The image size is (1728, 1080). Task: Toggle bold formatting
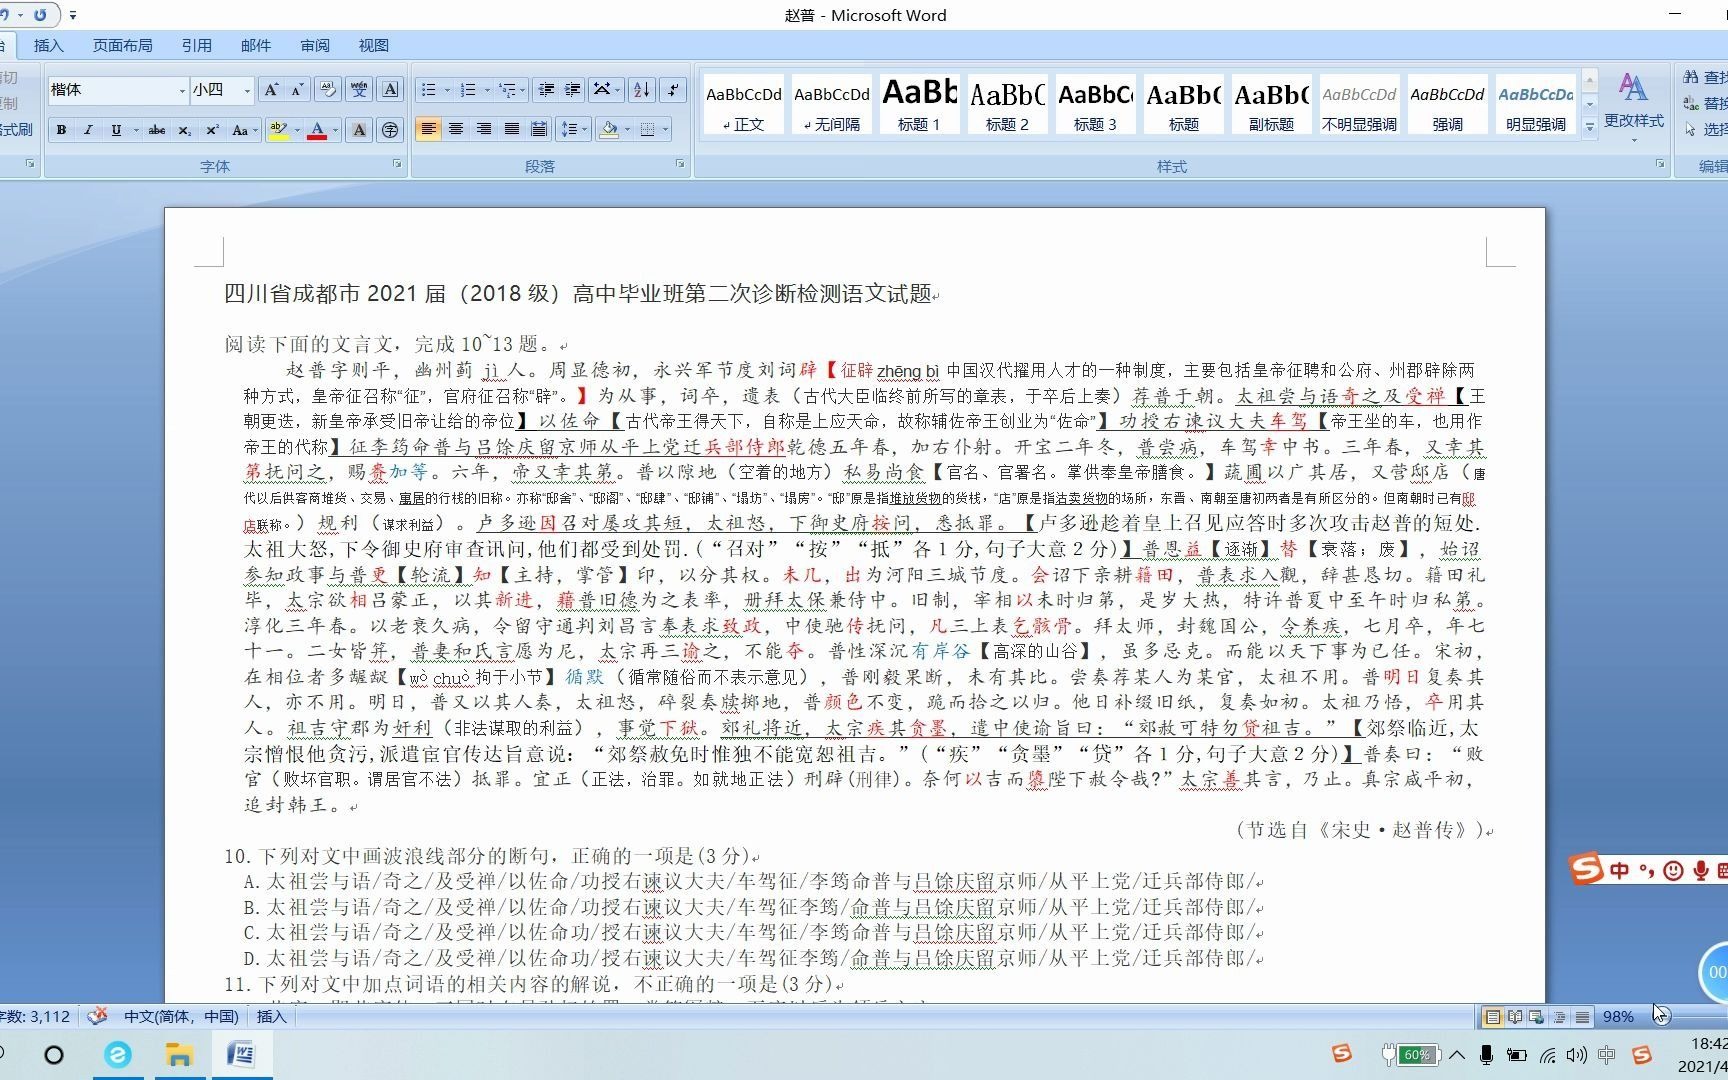click(62, 130)
